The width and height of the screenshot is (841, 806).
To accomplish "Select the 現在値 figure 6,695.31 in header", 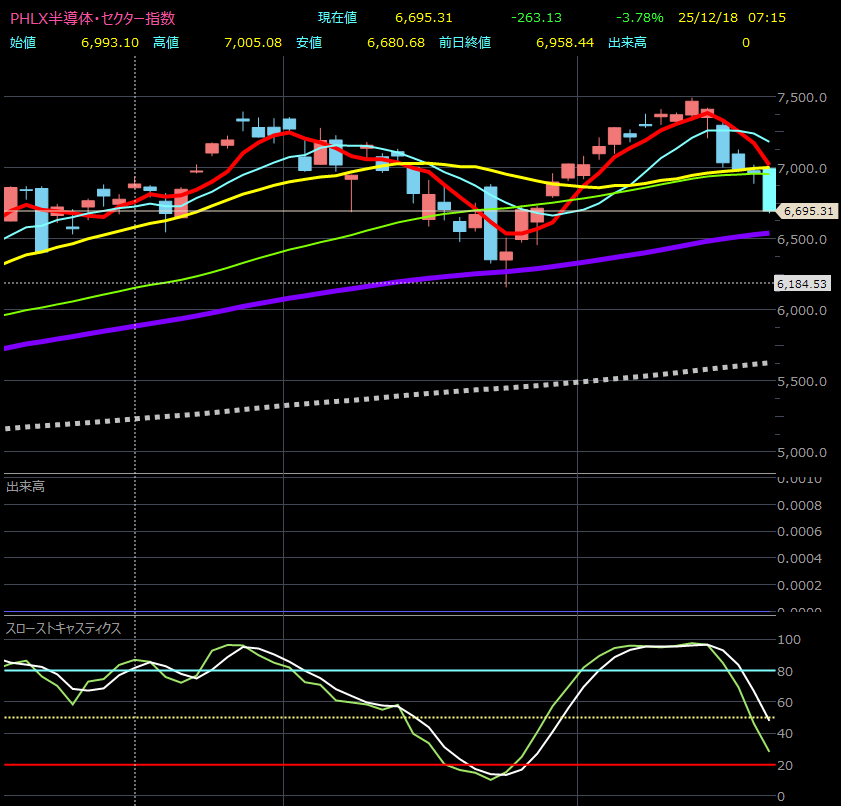I will [x=424, y=18].
